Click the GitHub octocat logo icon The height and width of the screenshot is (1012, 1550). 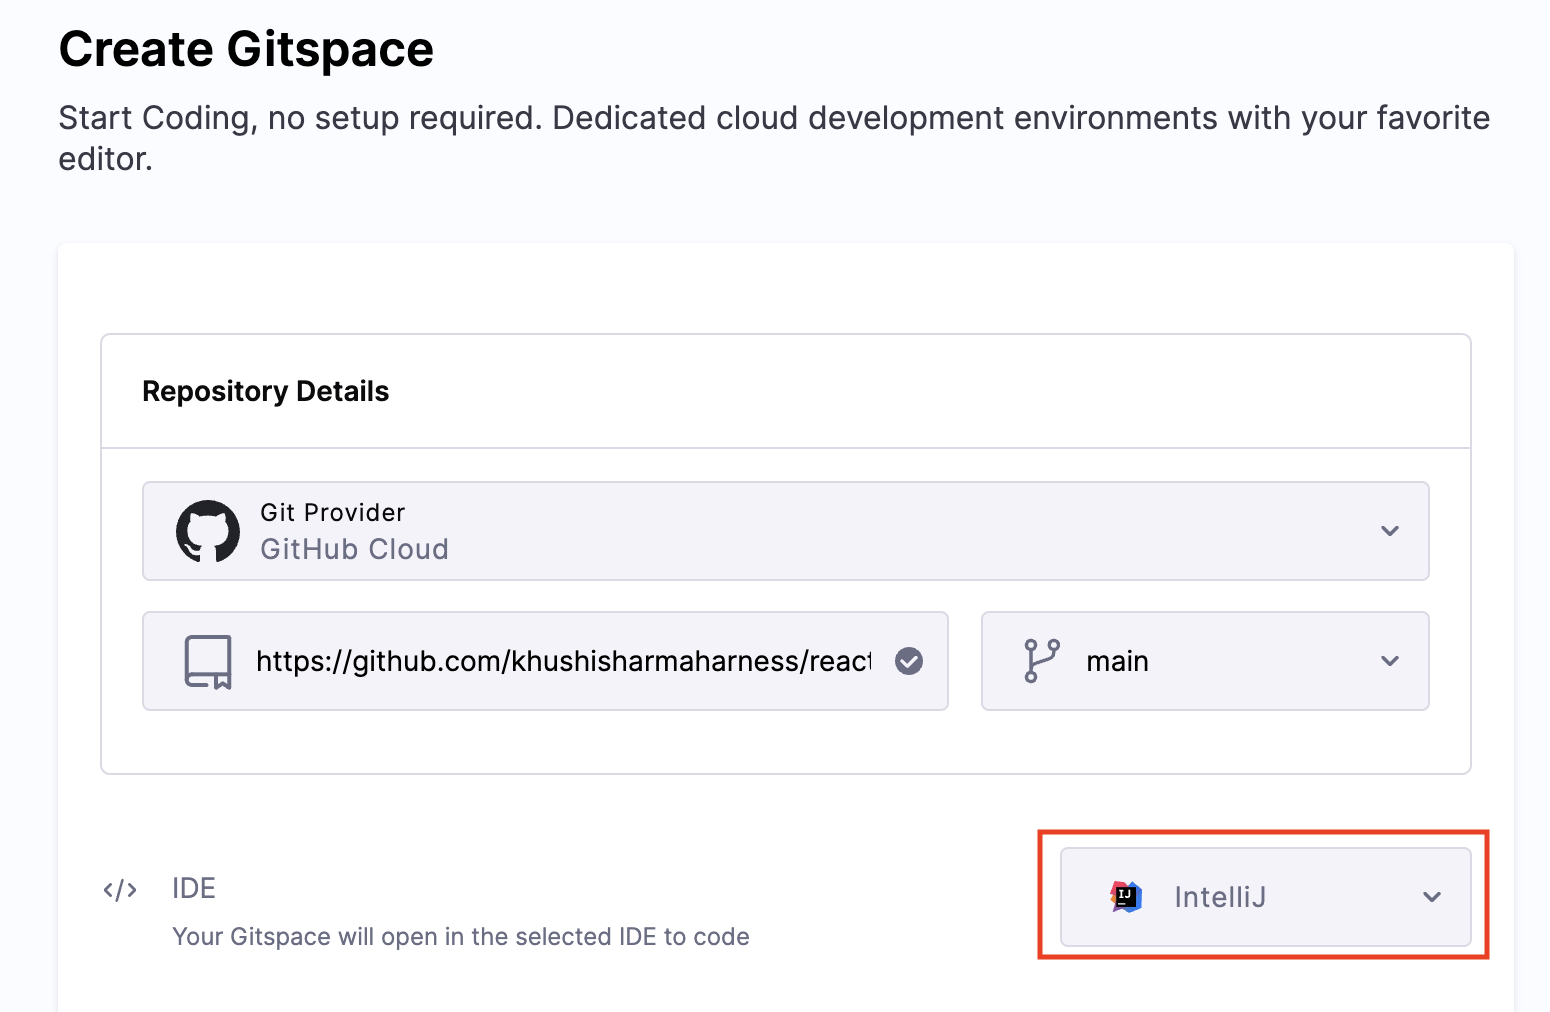click(x=208, y=531)
